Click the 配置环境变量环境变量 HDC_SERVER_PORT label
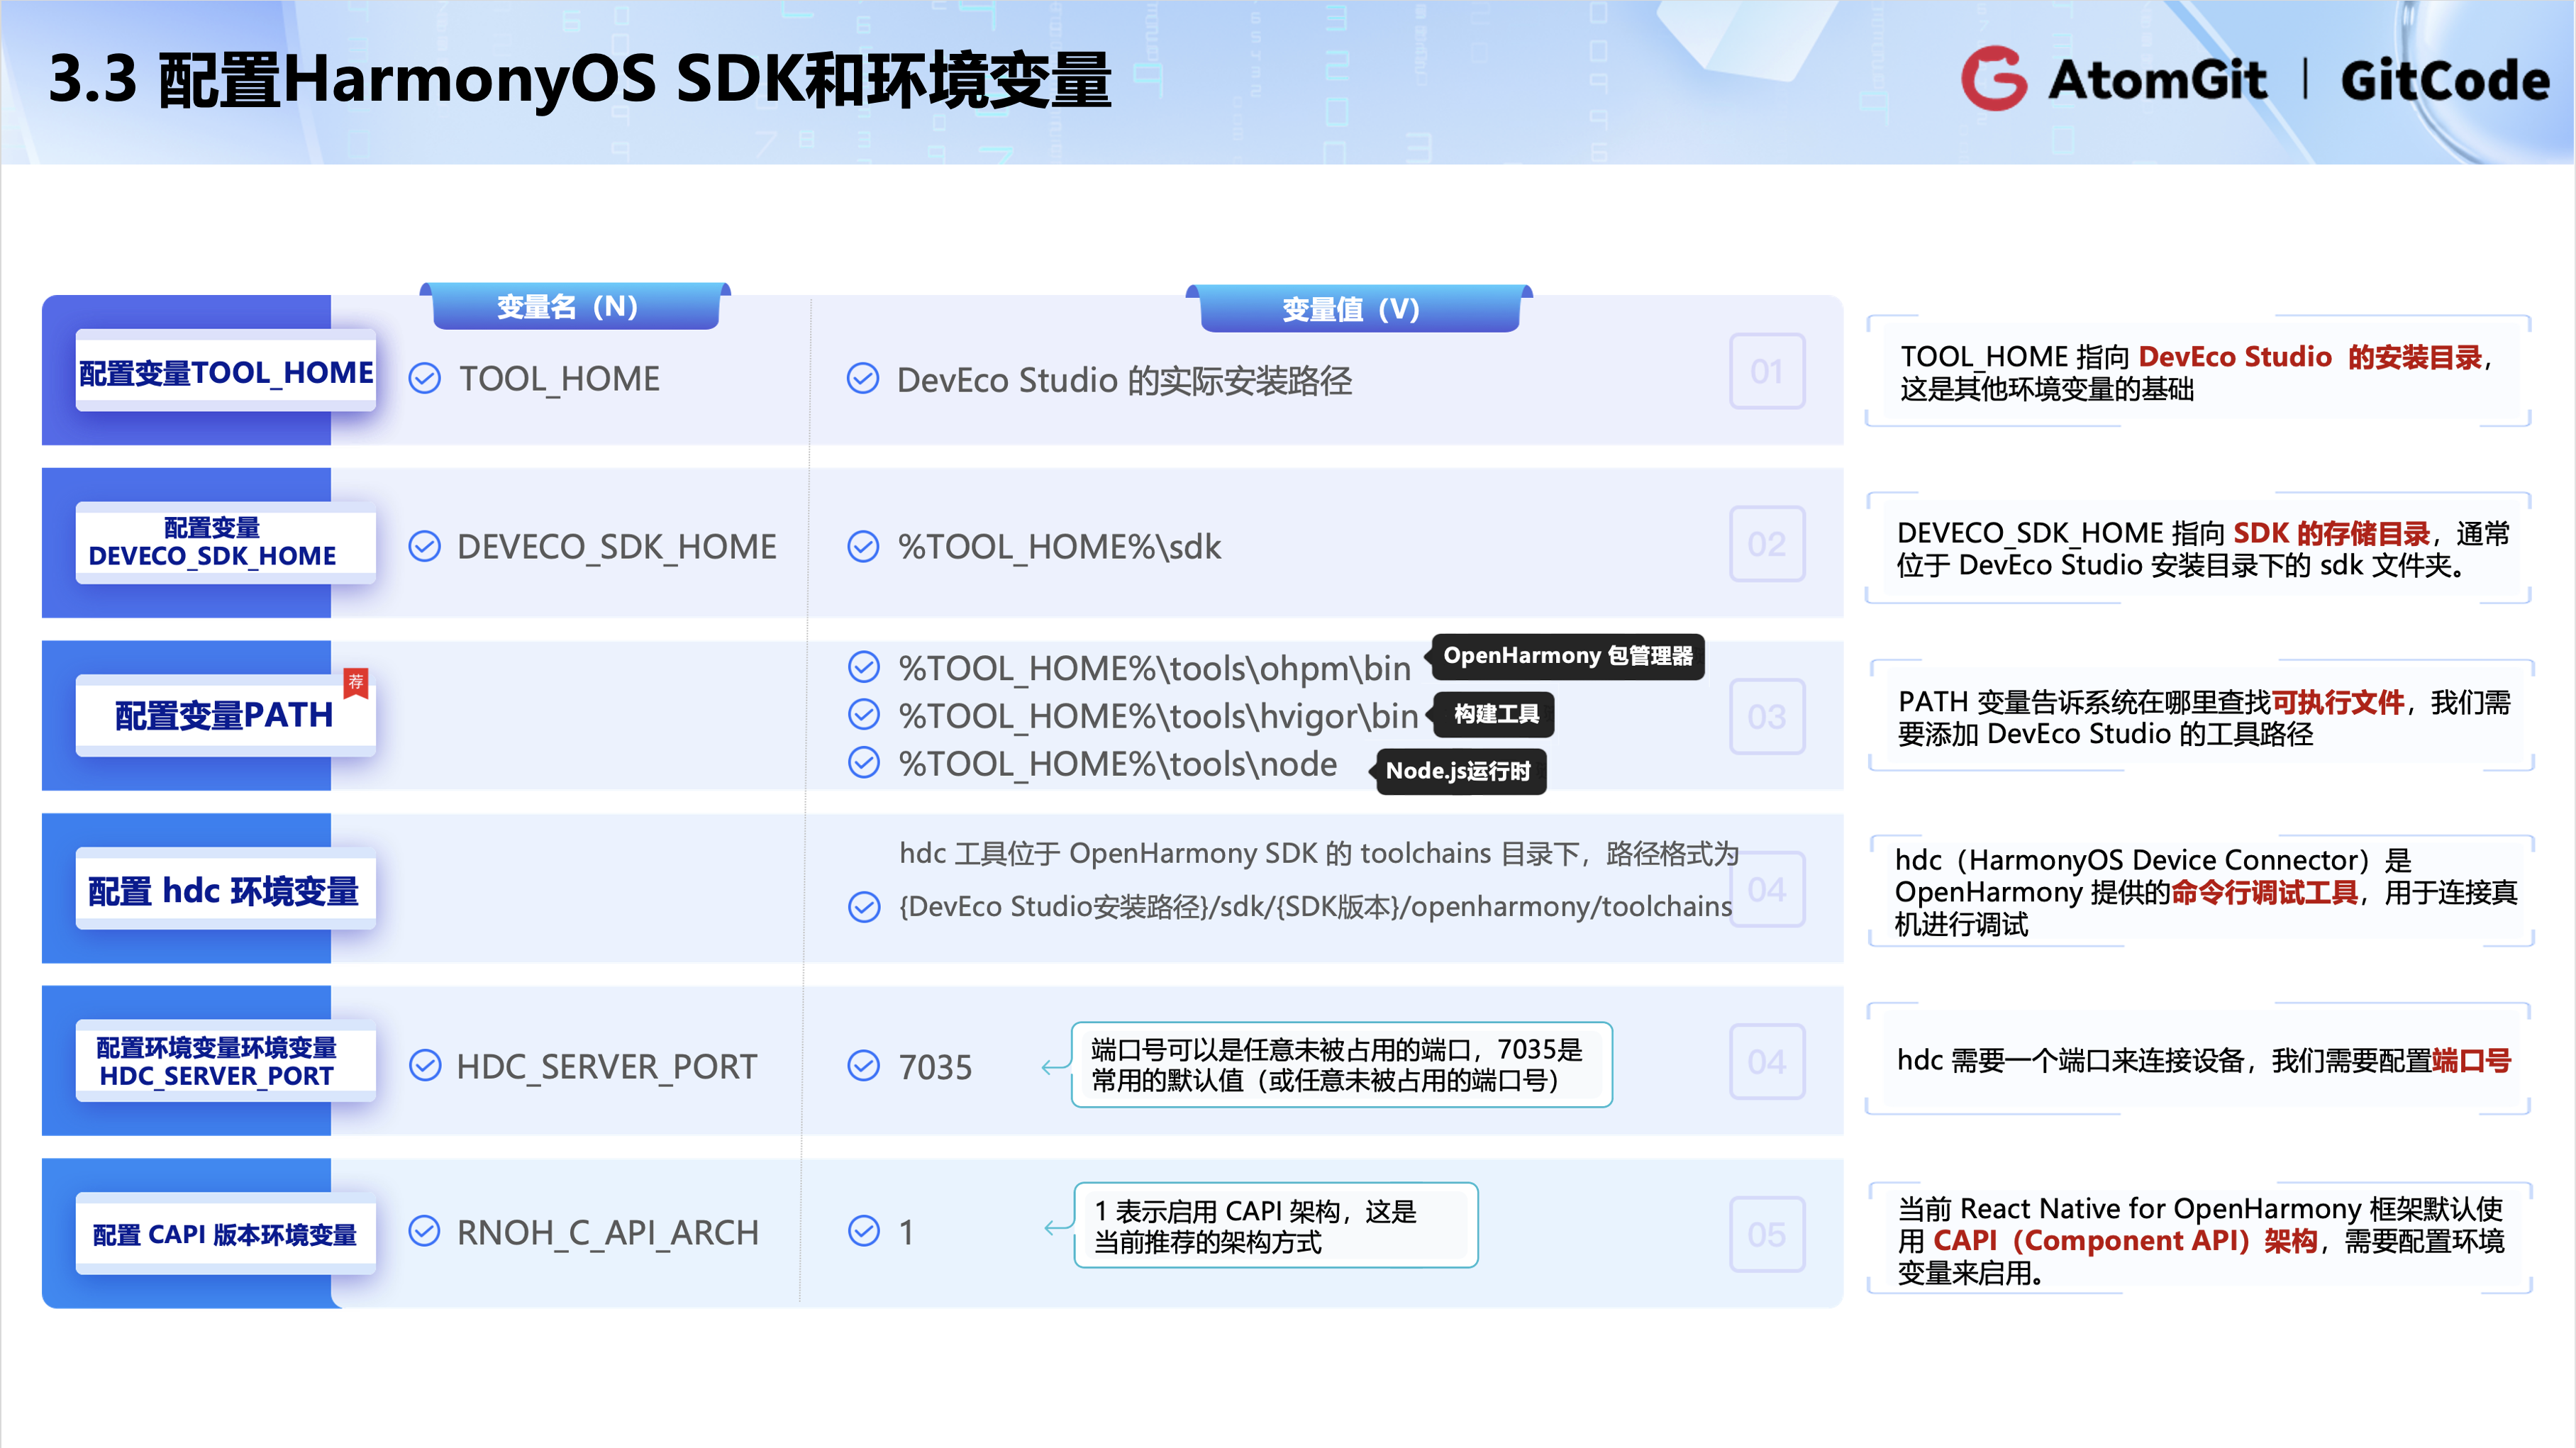The height and width of the screenshot is (1448, 2576). (226, 1061)
